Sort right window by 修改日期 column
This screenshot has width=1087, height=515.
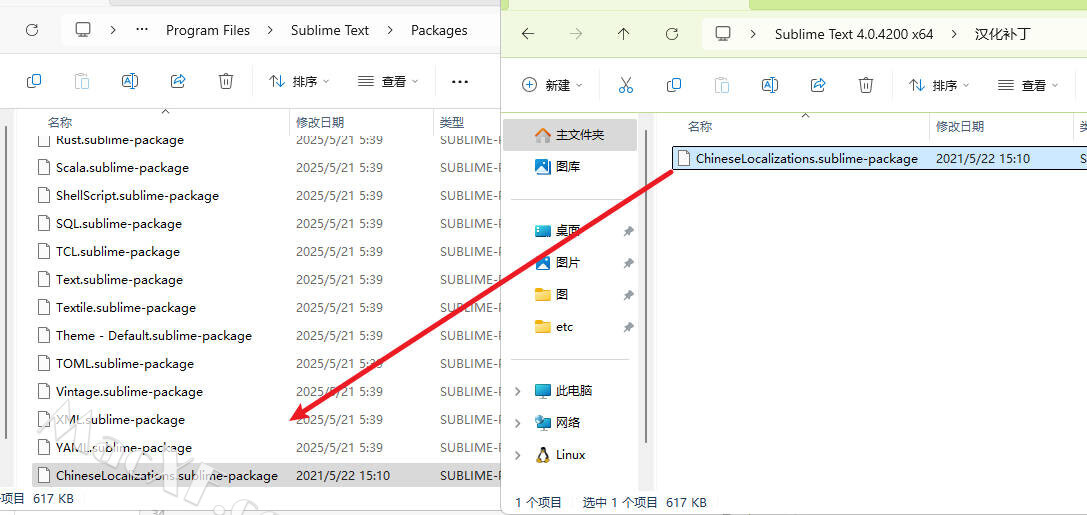click(959, 126)
